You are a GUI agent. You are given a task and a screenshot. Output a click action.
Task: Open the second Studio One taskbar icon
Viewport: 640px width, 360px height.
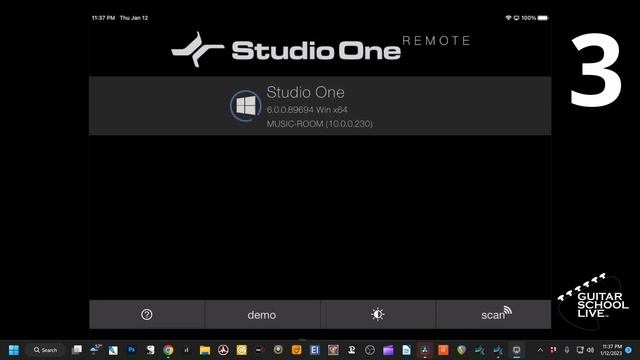[x=498, y=350]
